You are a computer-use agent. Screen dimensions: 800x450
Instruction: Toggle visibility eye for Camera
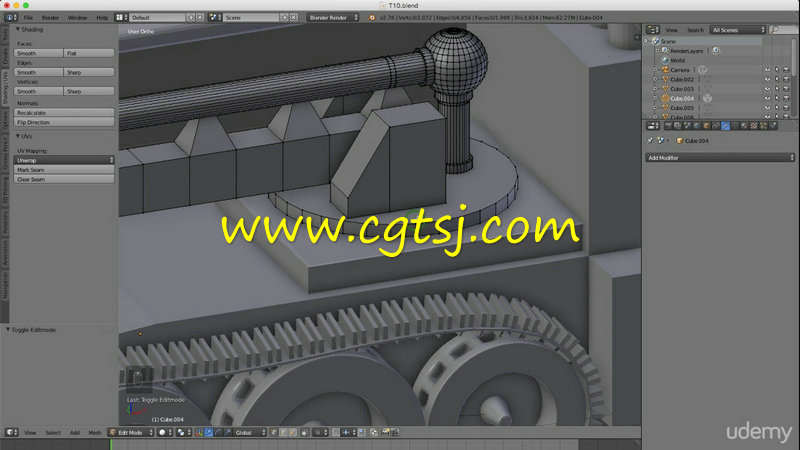click(x=767, y=70)
